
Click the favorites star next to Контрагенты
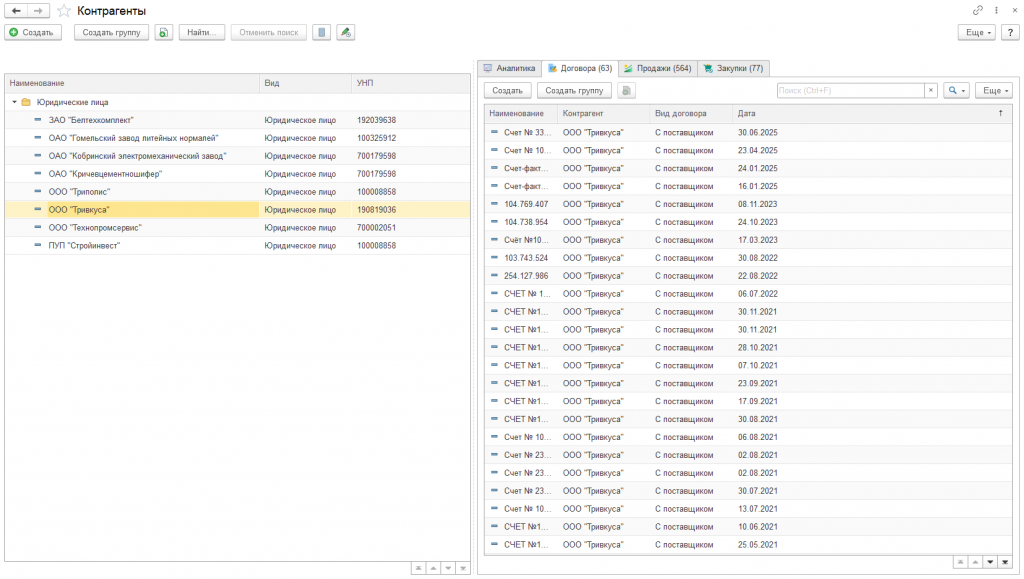pos(64,10)
